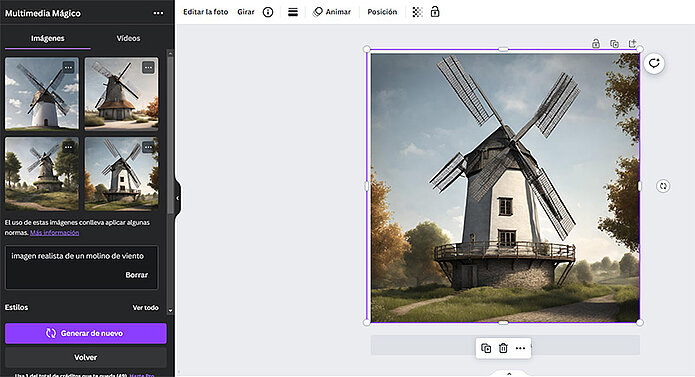
Task: Open the Más información link
Action: (55, 233)
